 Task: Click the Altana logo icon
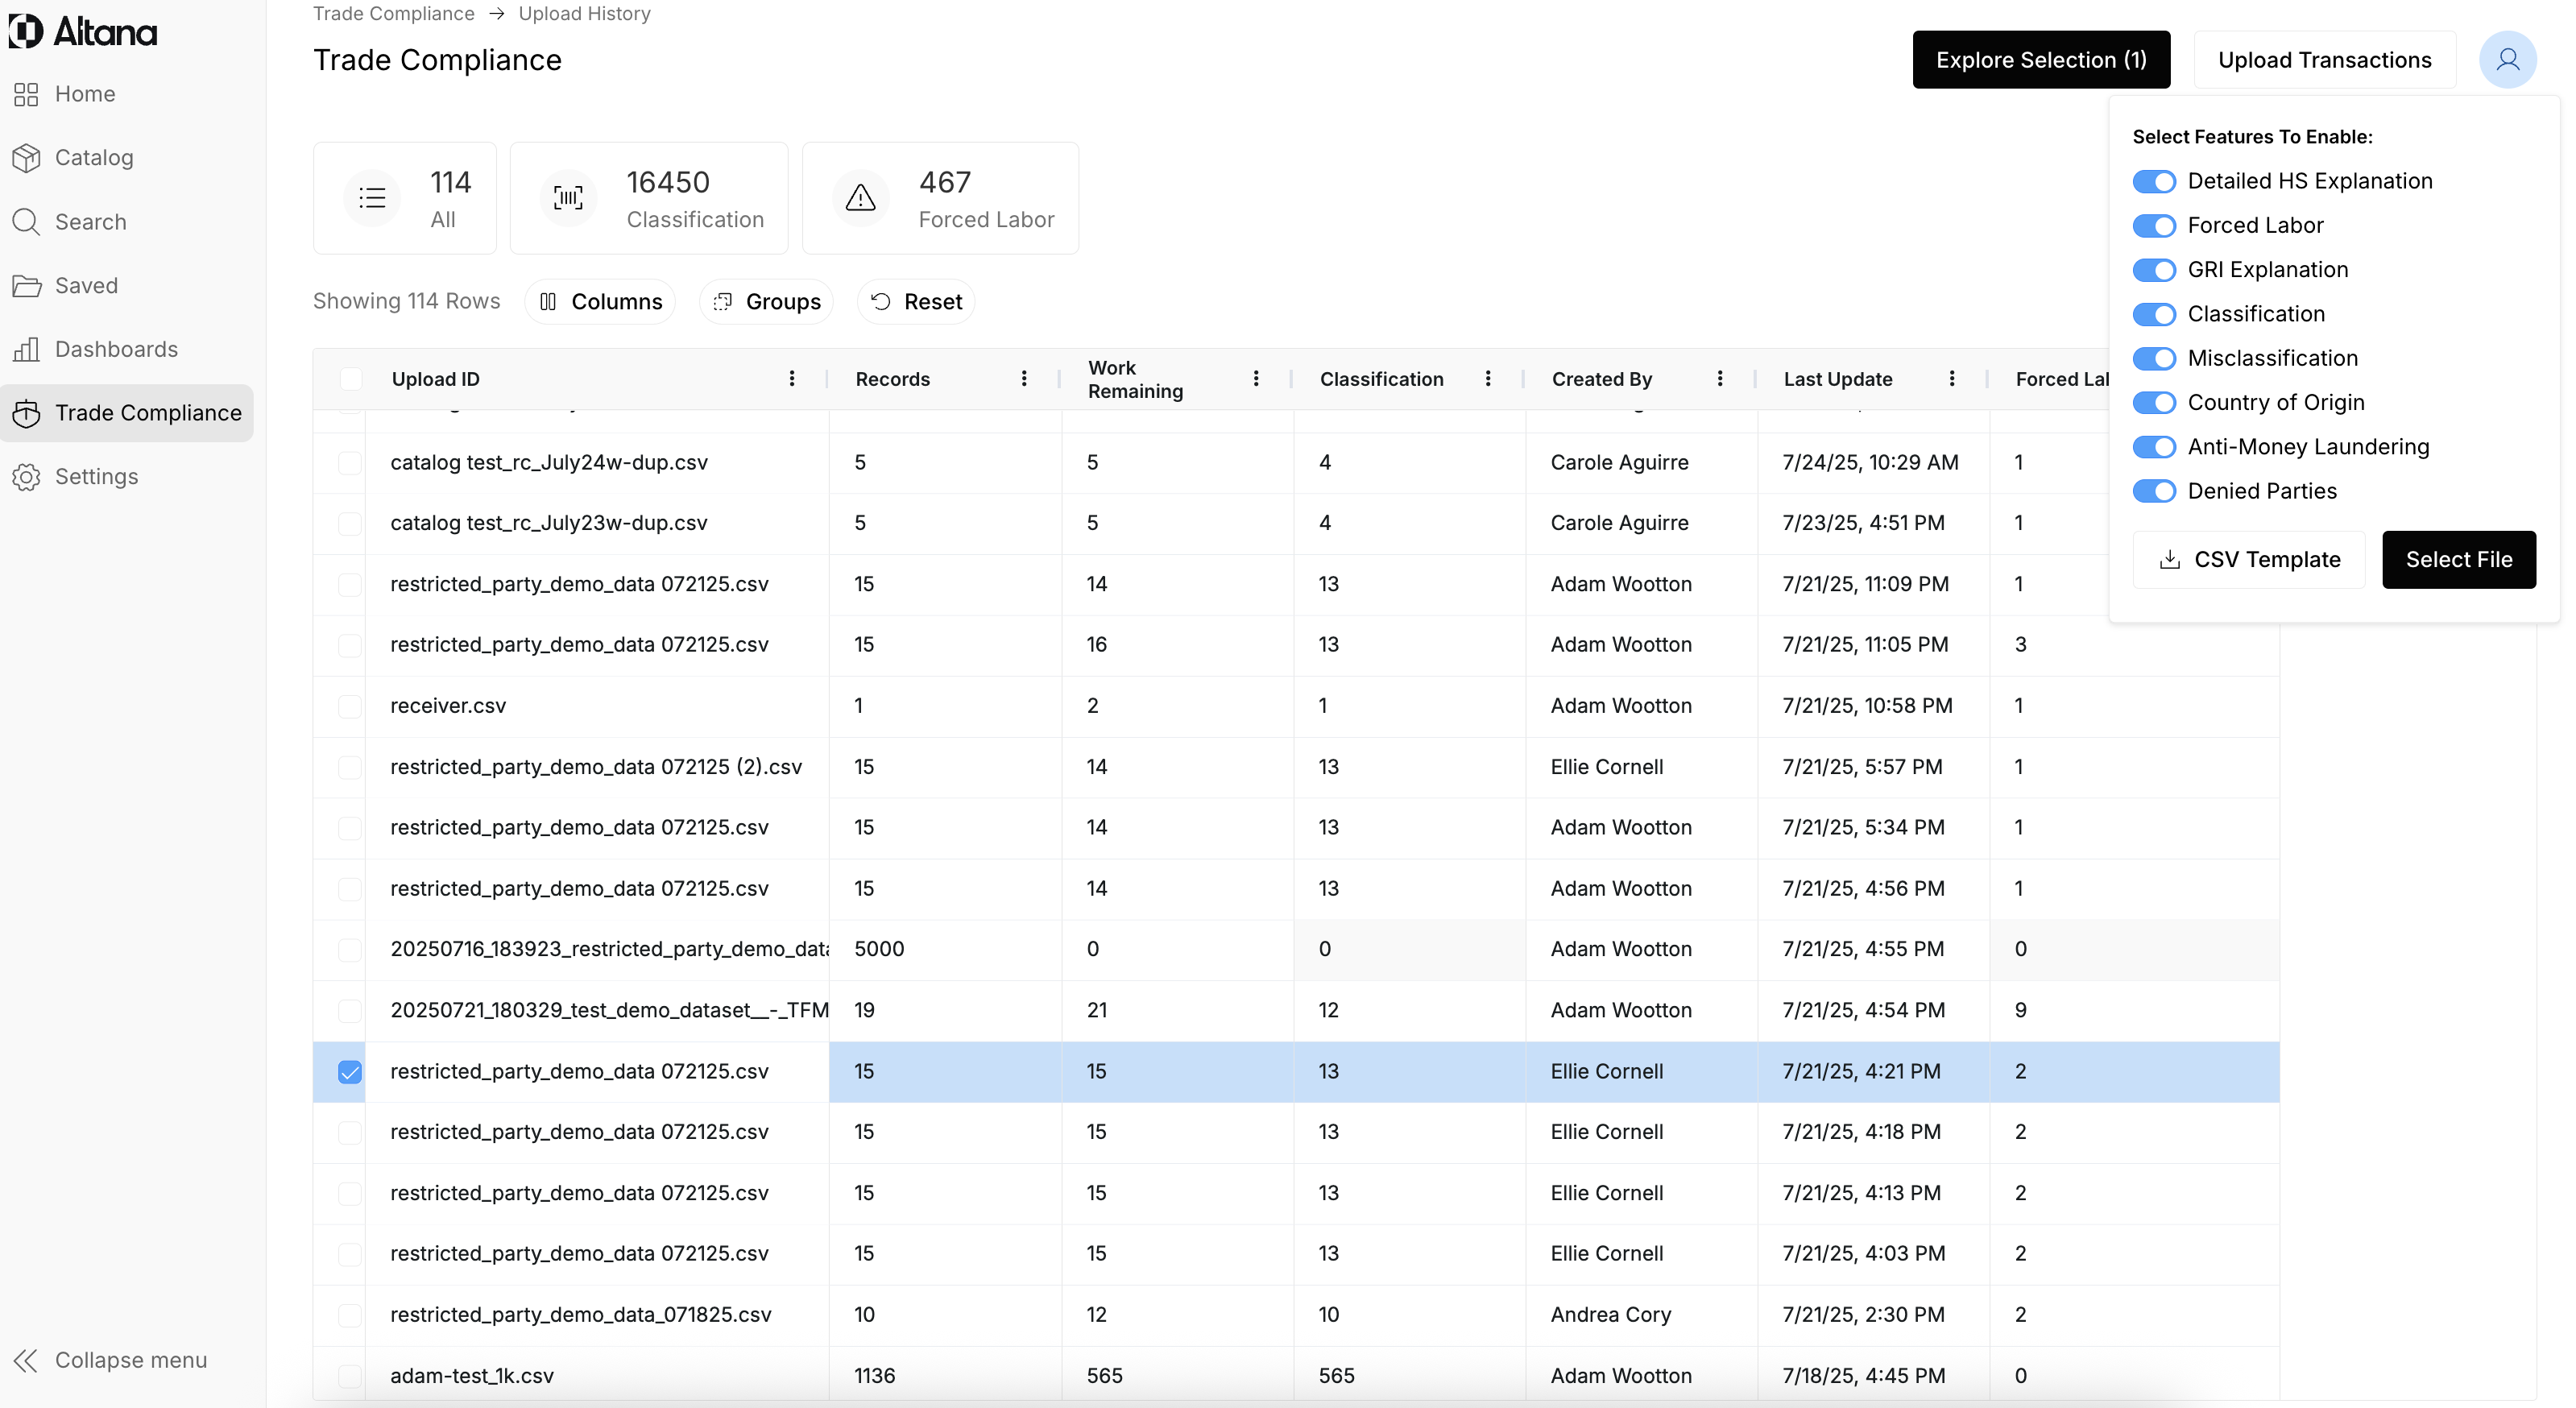click(x=26, y=31)
